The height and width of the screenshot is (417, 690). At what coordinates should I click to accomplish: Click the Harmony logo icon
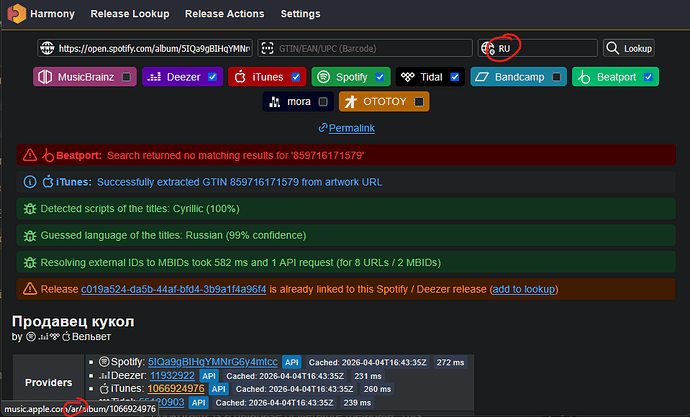[x=16, y=13]
